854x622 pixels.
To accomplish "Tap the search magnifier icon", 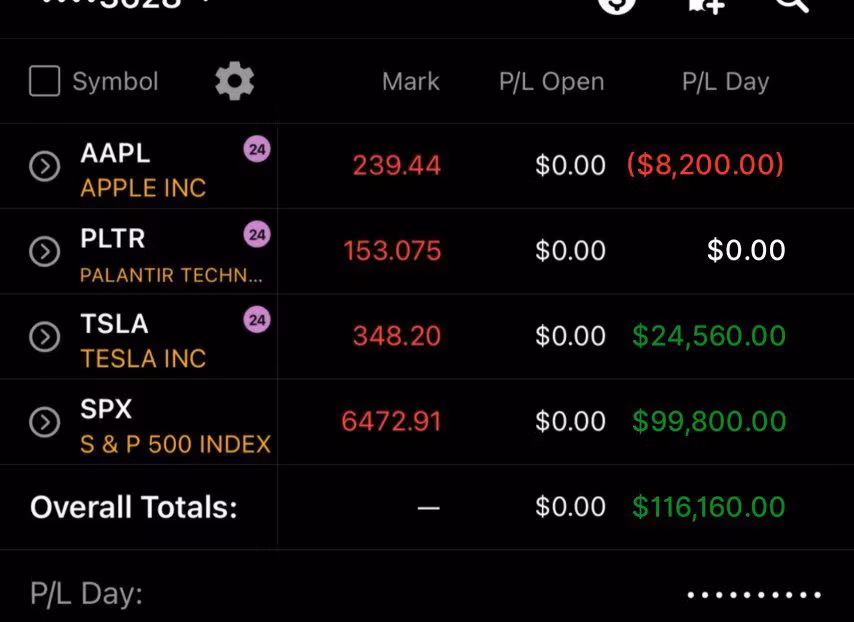I will point(791,4).
